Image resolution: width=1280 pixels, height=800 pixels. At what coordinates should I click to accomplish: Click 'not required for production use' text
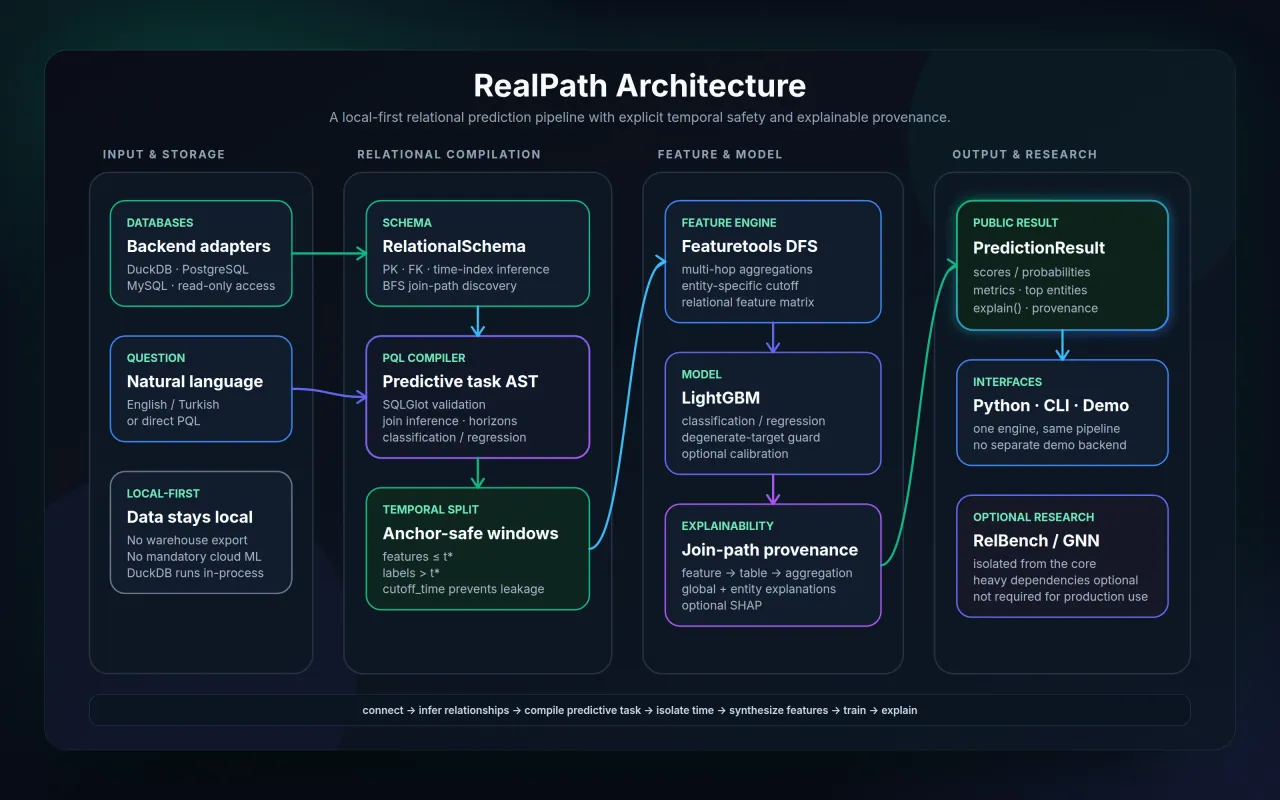click(1060, 597)
